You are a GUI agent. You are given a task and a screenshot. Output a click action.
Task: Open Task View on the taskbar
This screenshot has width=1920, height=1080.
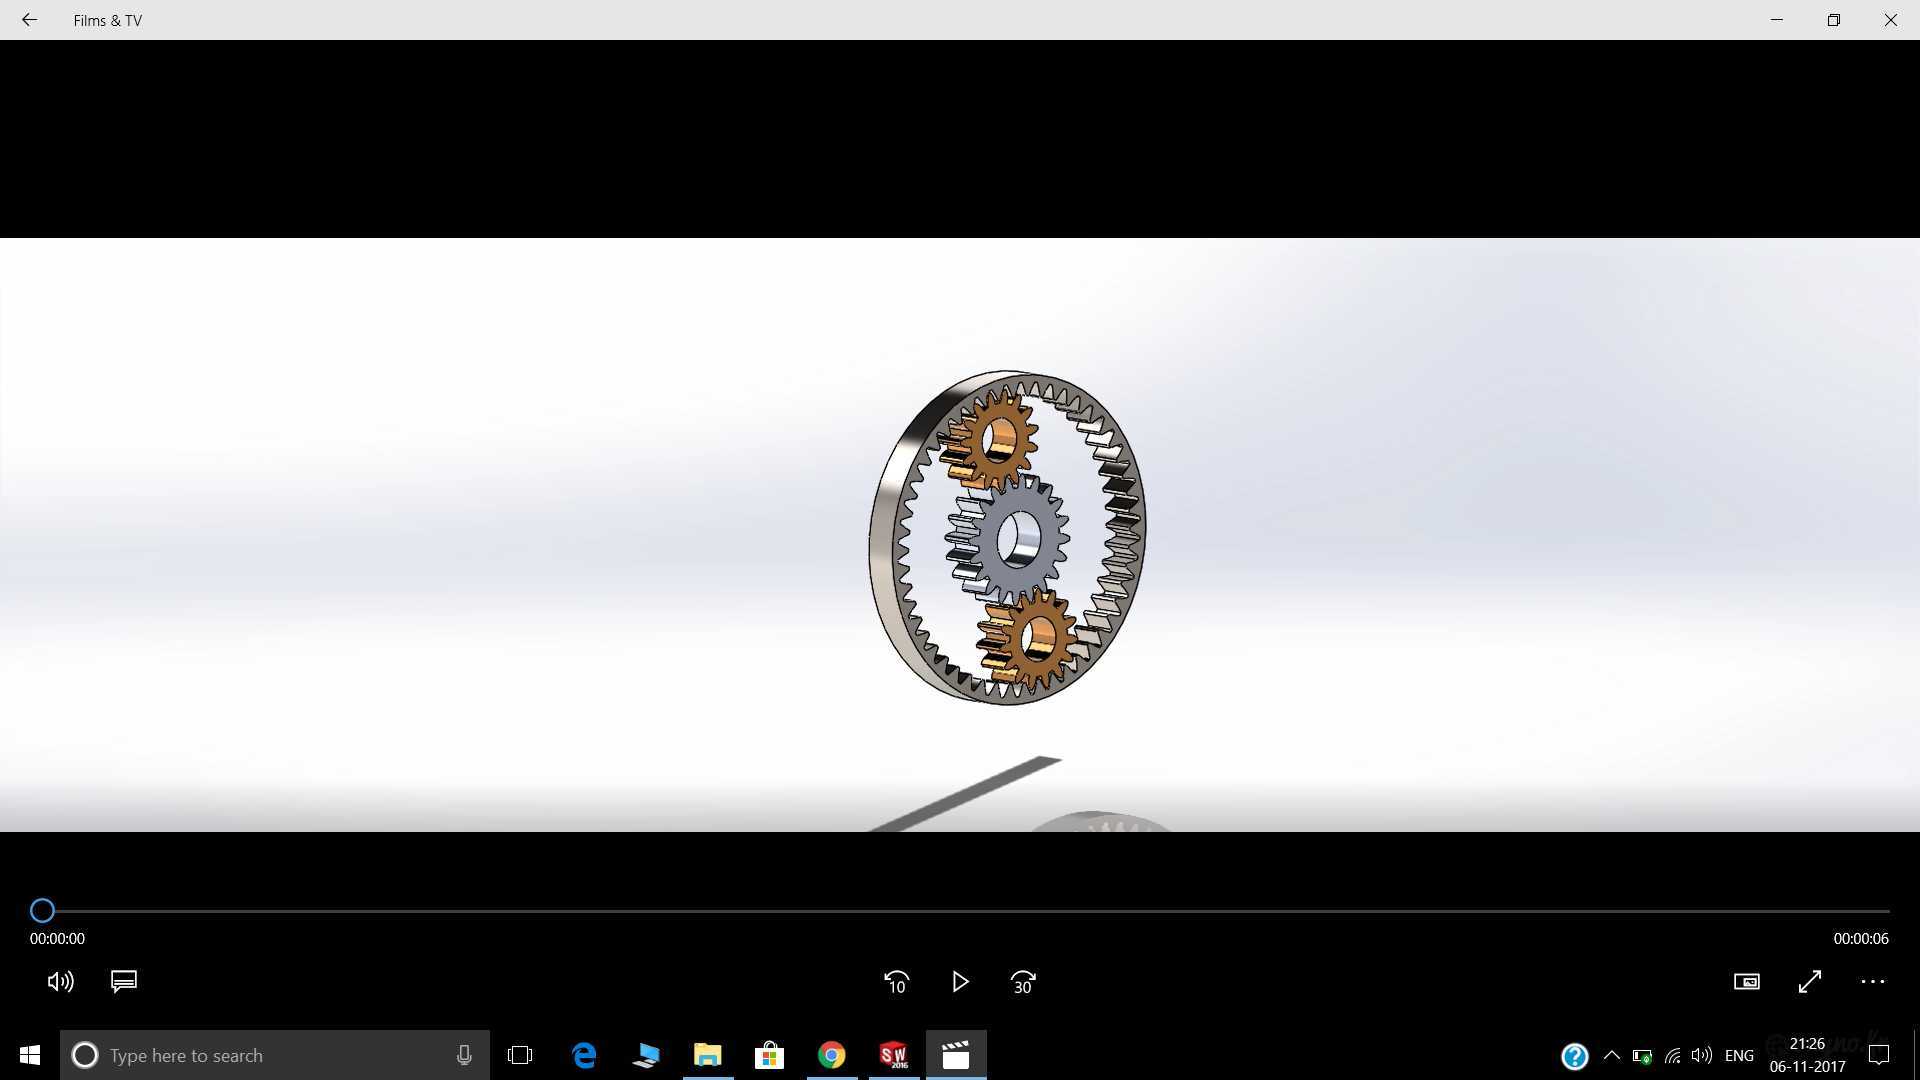pos(520,1055)
